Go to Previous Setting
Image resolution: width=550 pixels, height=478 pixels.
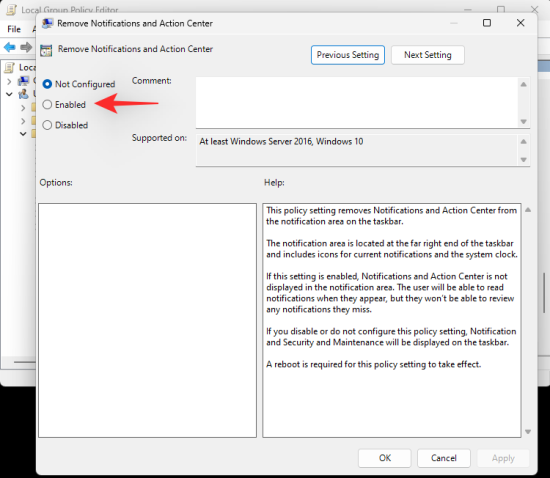tap(348, 55)
